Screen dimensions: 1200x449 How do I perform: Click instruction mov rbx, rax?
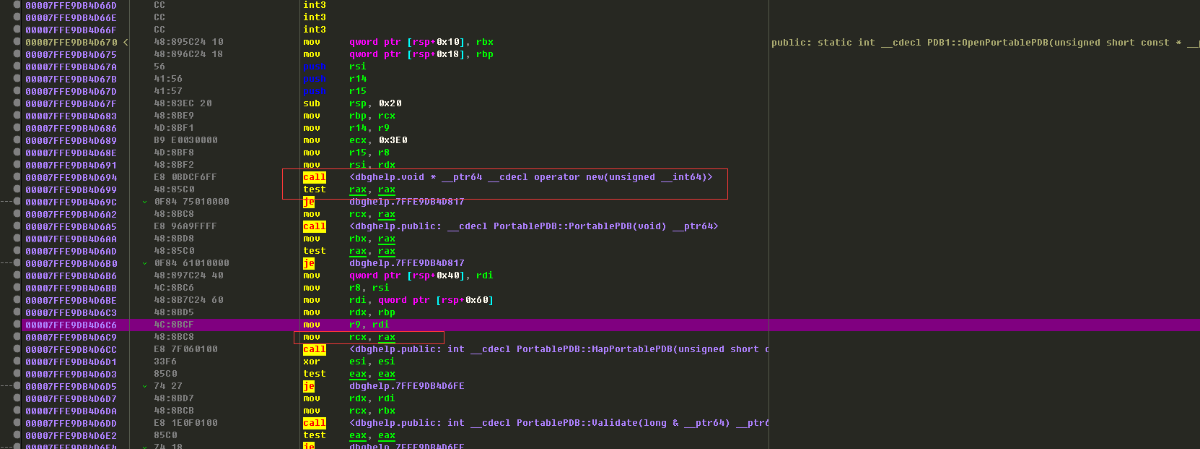click(348, 239)
